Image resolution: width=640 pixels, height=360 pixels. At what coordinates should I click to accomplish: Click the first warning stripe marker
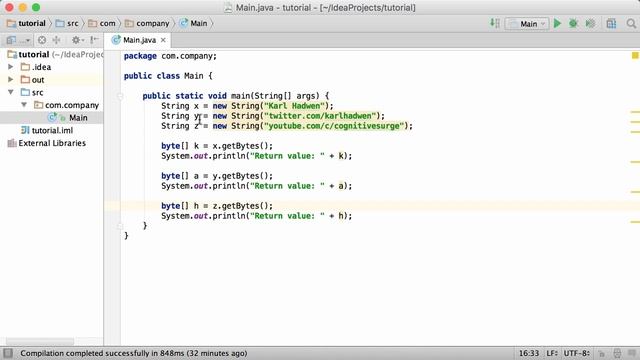(635, 111)
